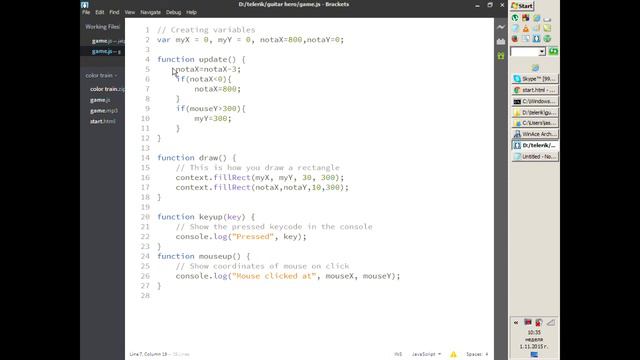Click the 'function mouseup() {' code line
This screenshot has width=640, height=360.
pos(204,256)
